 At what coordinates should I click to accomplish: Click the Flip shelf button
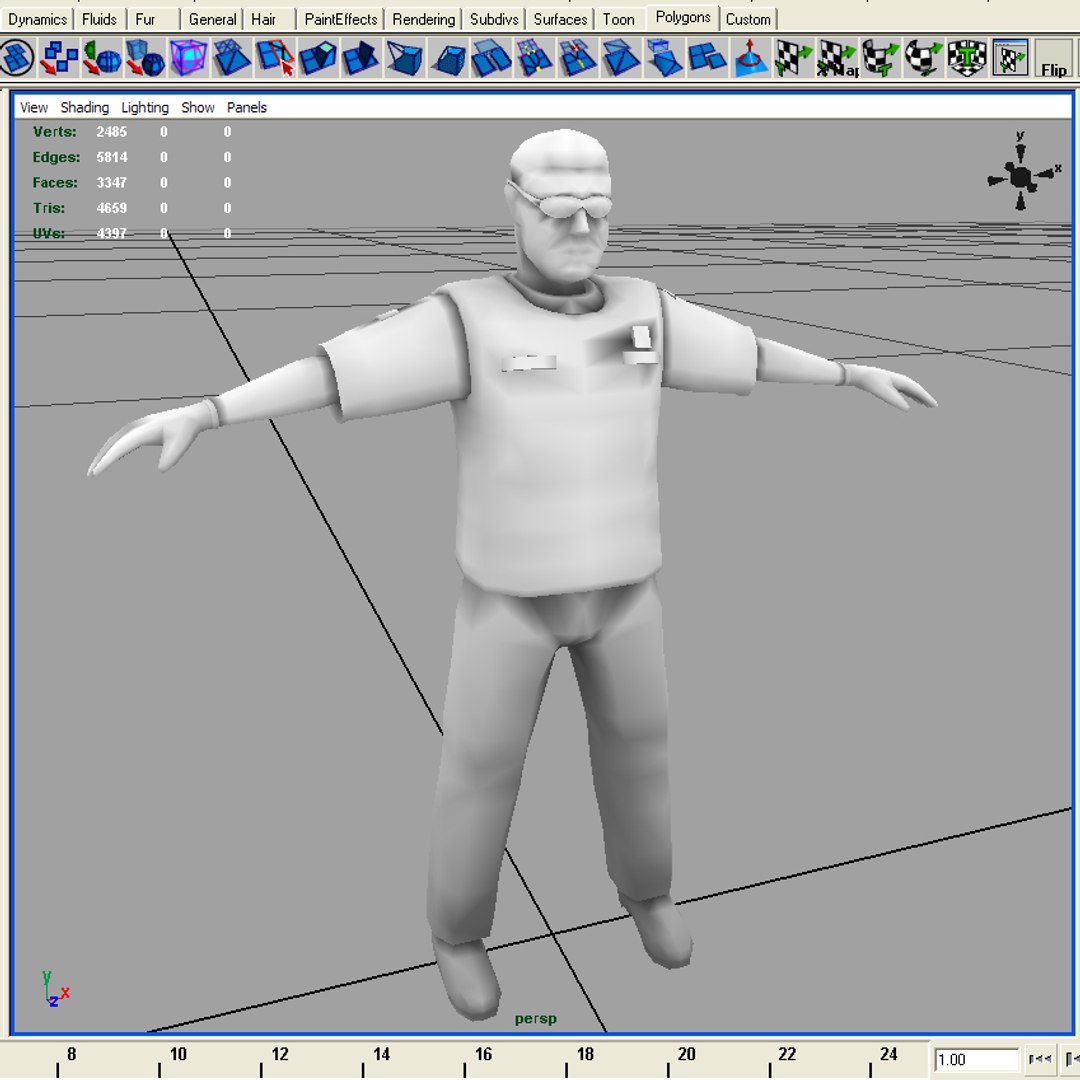(1054, 59)
